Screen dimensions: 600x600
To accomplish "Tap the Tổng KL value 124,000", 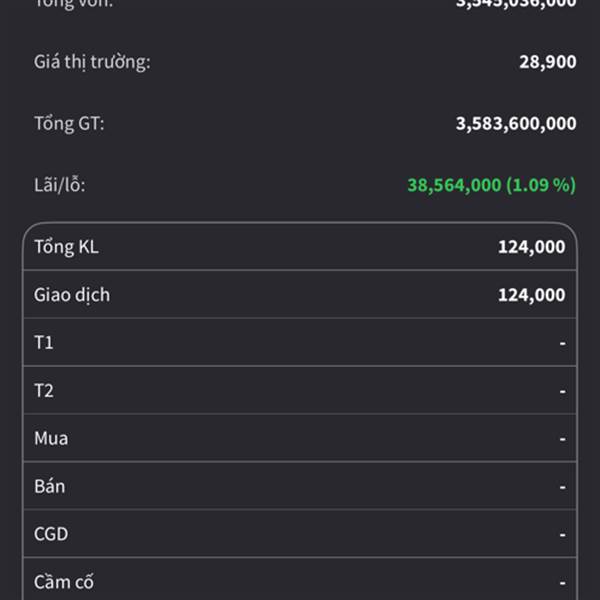I will click(x=531, y=247).
